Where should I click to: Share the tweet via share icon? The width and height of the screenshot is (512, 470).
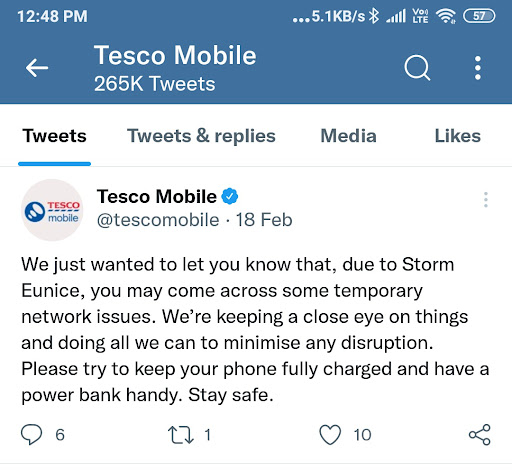480,435
